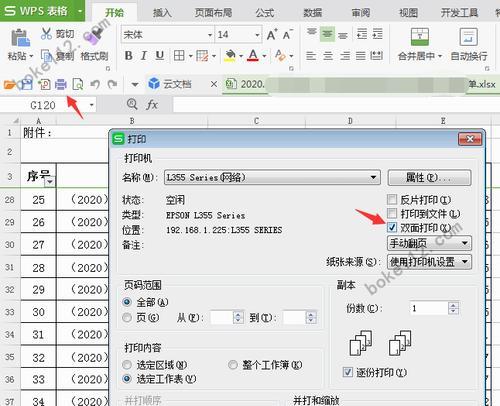Align cell content to vertical middle
The width and height of the screenshot is (500, 406).
click(x=327, y=34)
